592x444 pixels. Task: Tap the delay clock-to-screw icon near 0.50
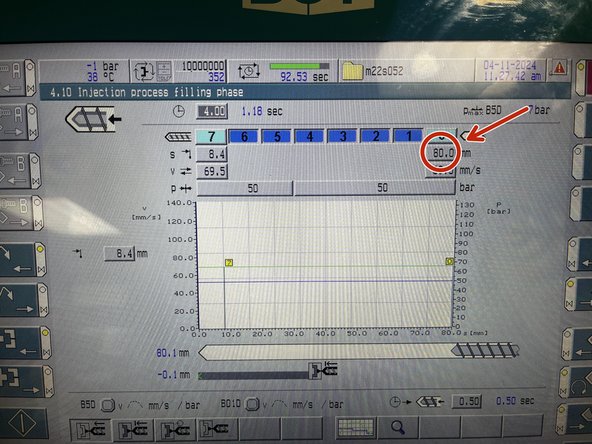pyautogui.click(x=417, y=402)
